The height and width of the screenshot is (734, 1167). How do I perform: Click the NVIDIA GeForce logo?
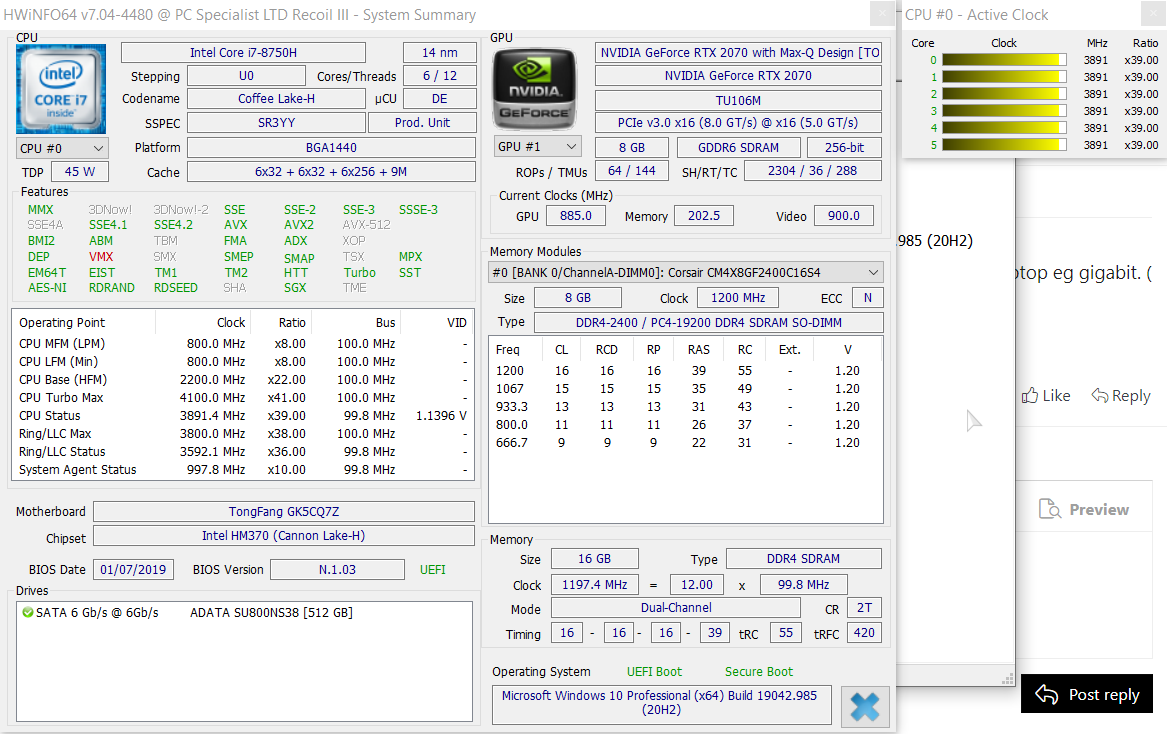click(x=535, y=89)
